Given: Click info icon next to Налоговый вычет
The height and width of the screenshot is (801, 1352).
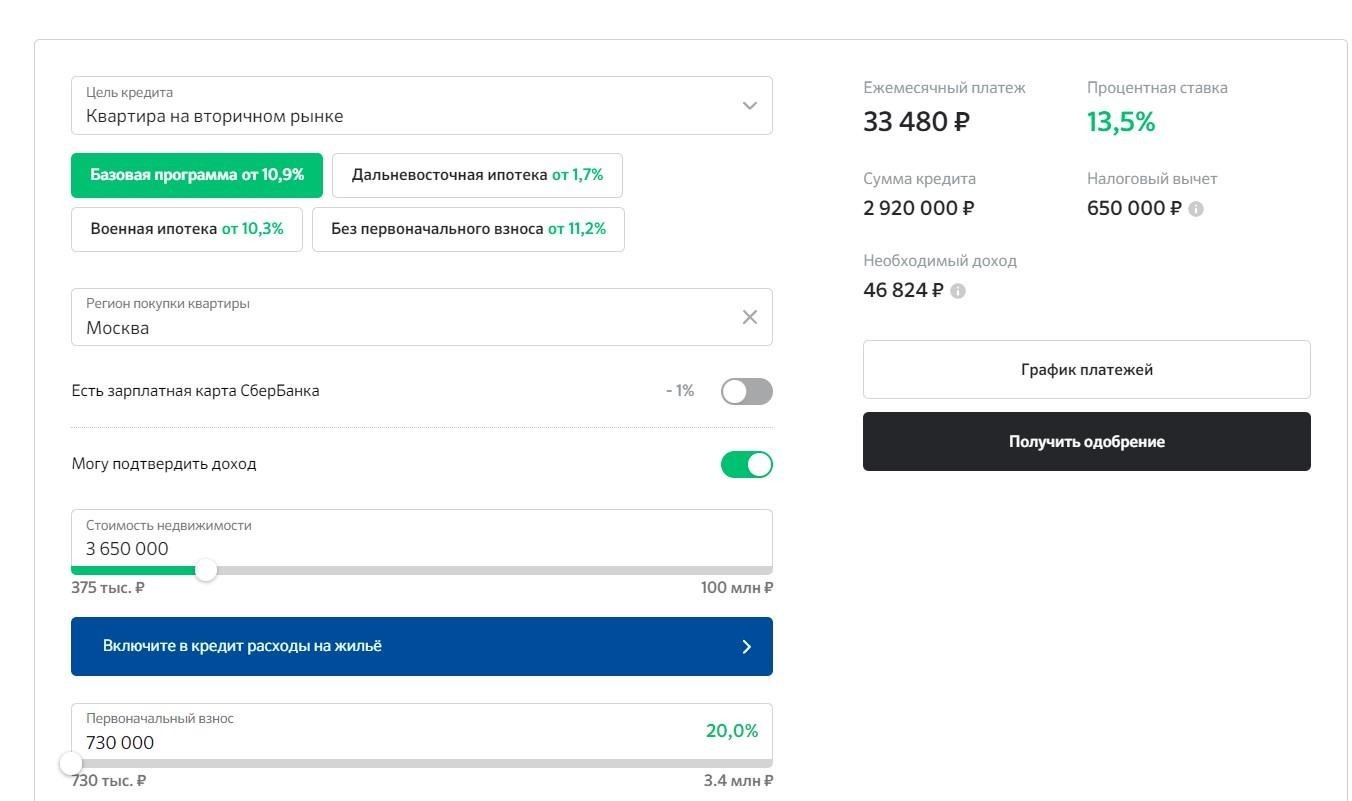Looking at the screenshot, I should tap(1196, 209).
